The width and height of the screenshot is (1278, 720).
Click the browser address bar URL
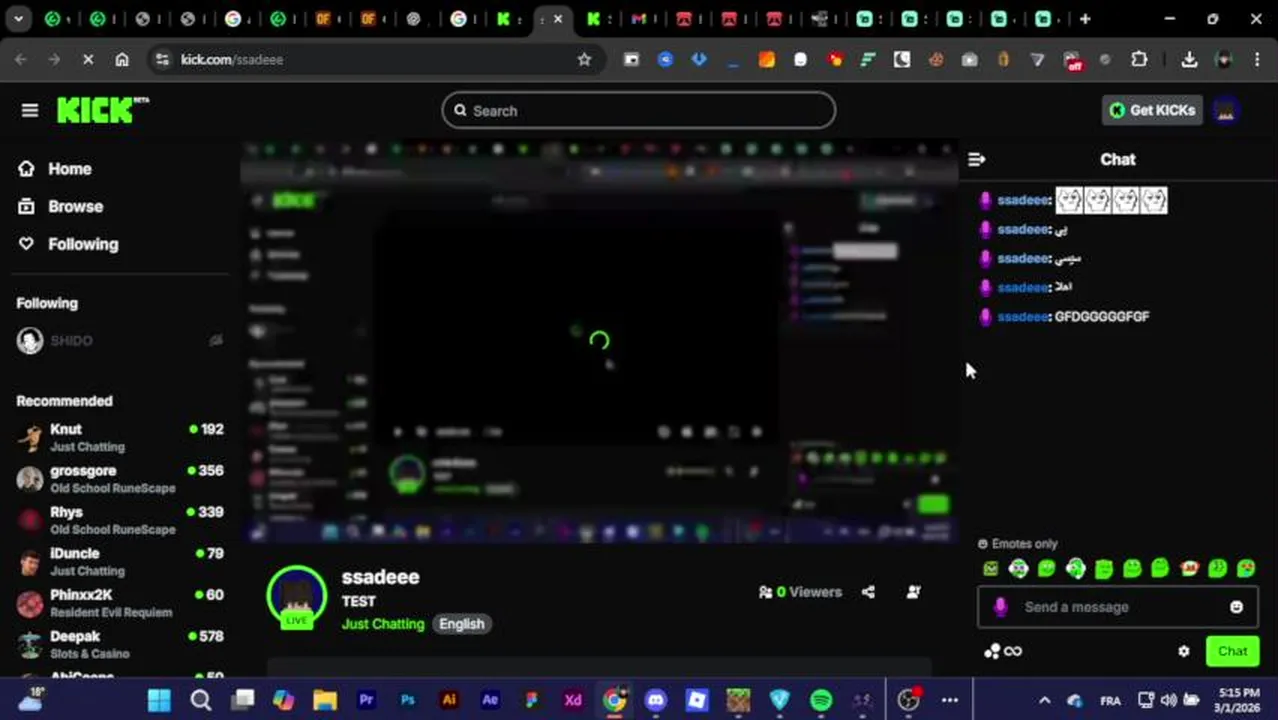(232, 60)
